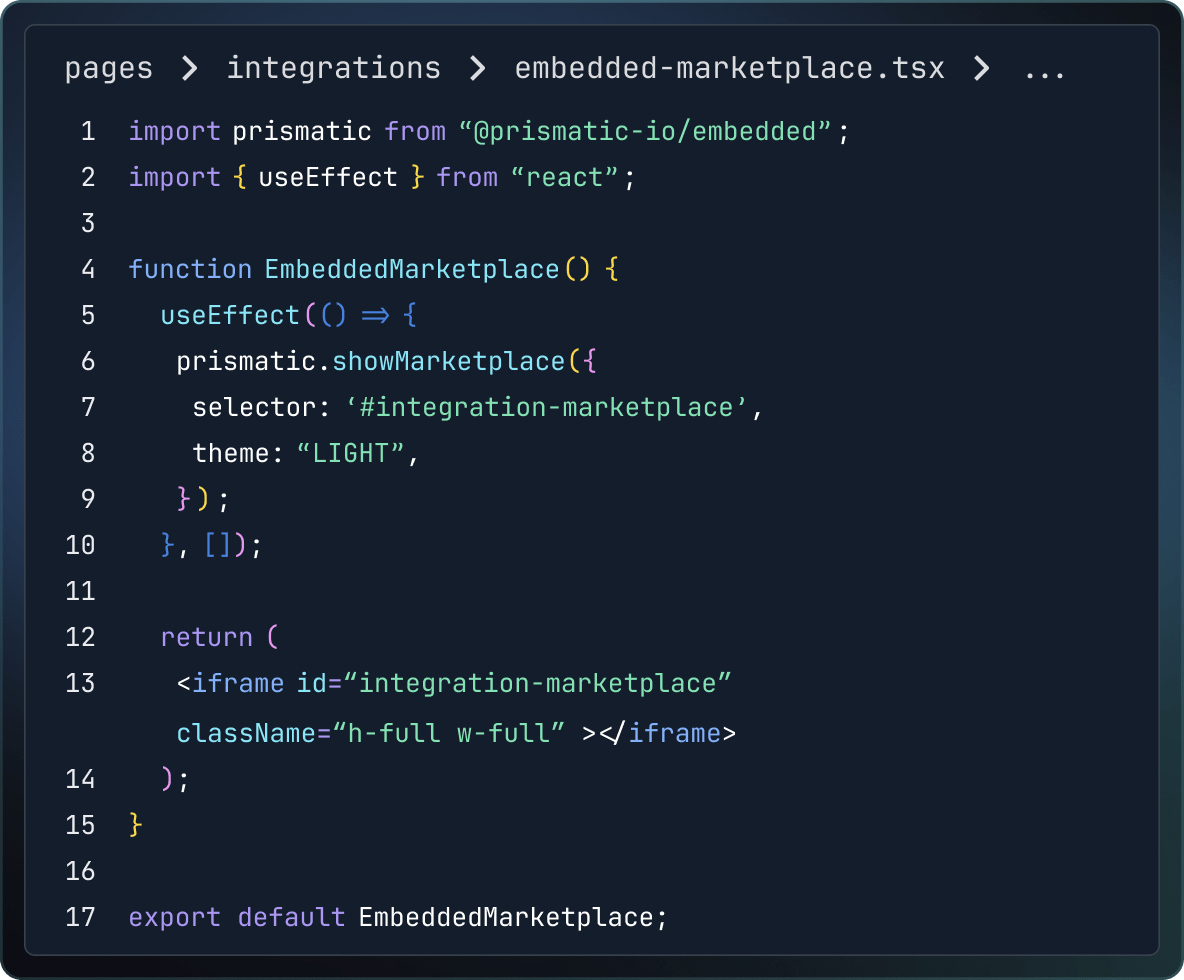1184x980 pixels.
Task: Expand the chevron after 'pages'
Action: (x=190, y=69)
